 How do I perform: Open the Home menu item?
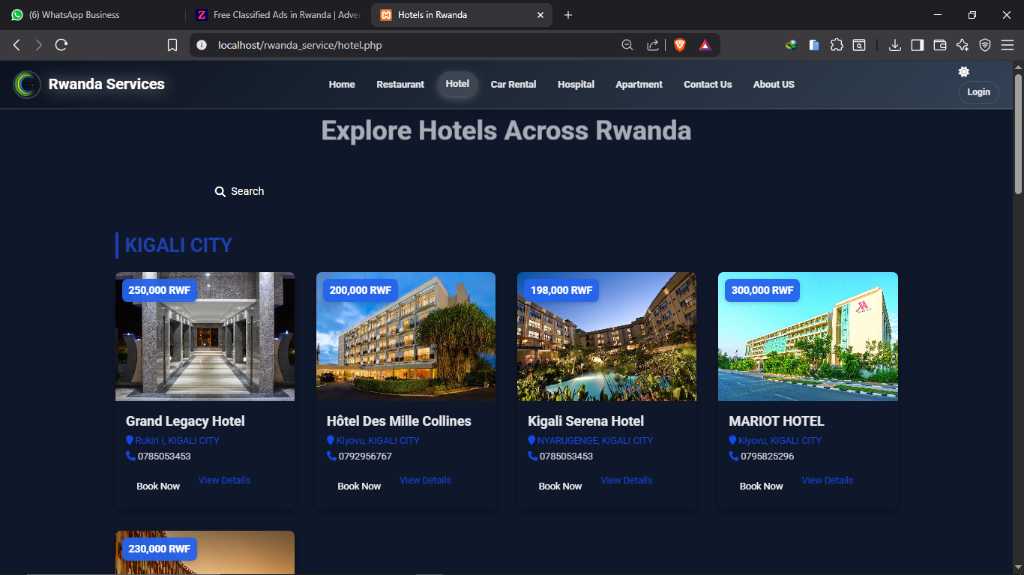click(x=342, y=84)
